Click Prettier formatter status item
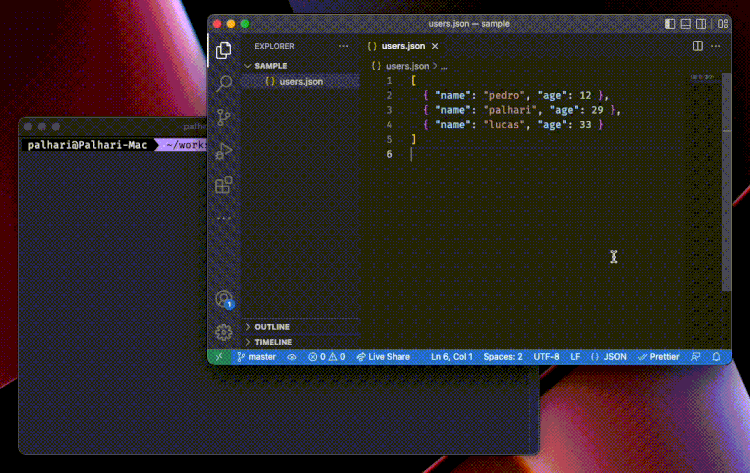The height and width of the screenshot is (473, 750). coord(659,357)
